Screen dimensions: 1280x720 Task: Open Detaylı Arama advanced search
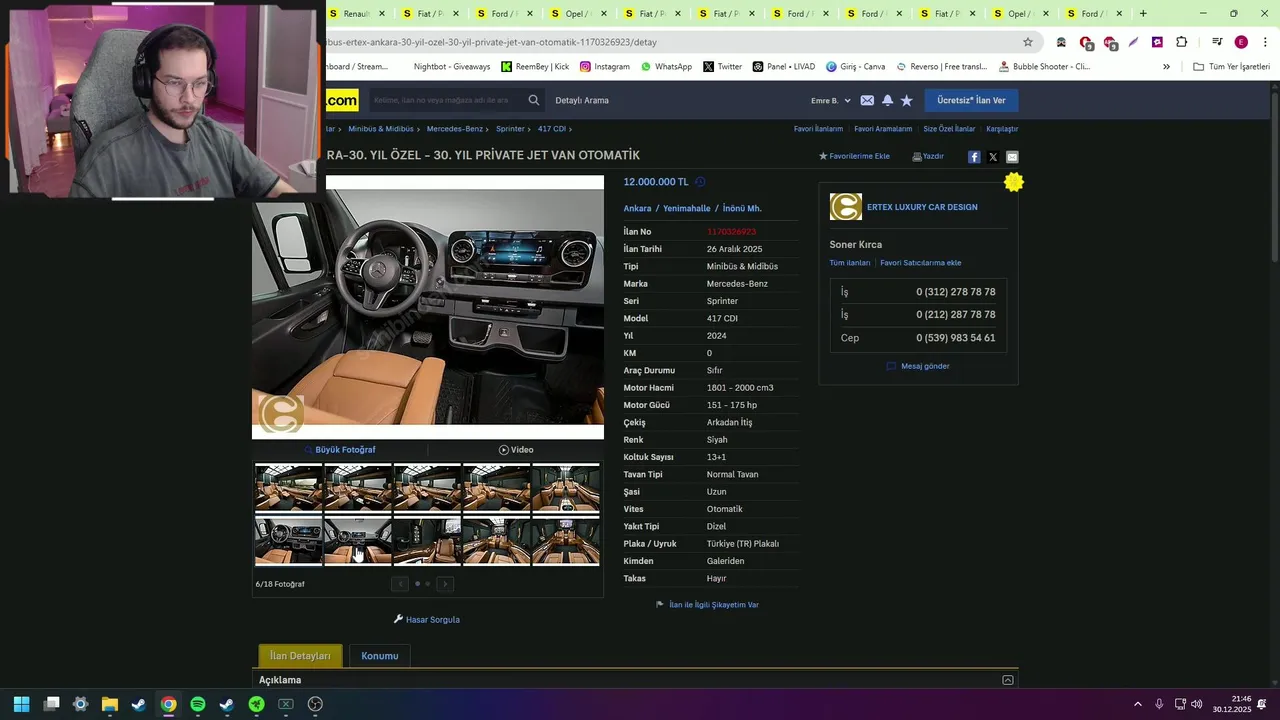[x=582, y=100]
